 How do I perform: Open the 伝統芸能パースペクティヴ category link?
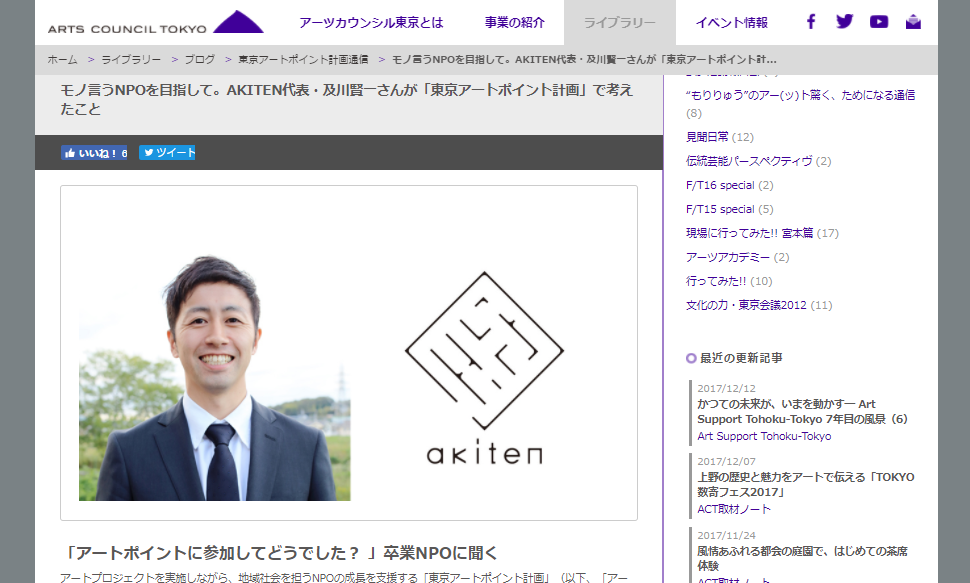tap(749, 161)
